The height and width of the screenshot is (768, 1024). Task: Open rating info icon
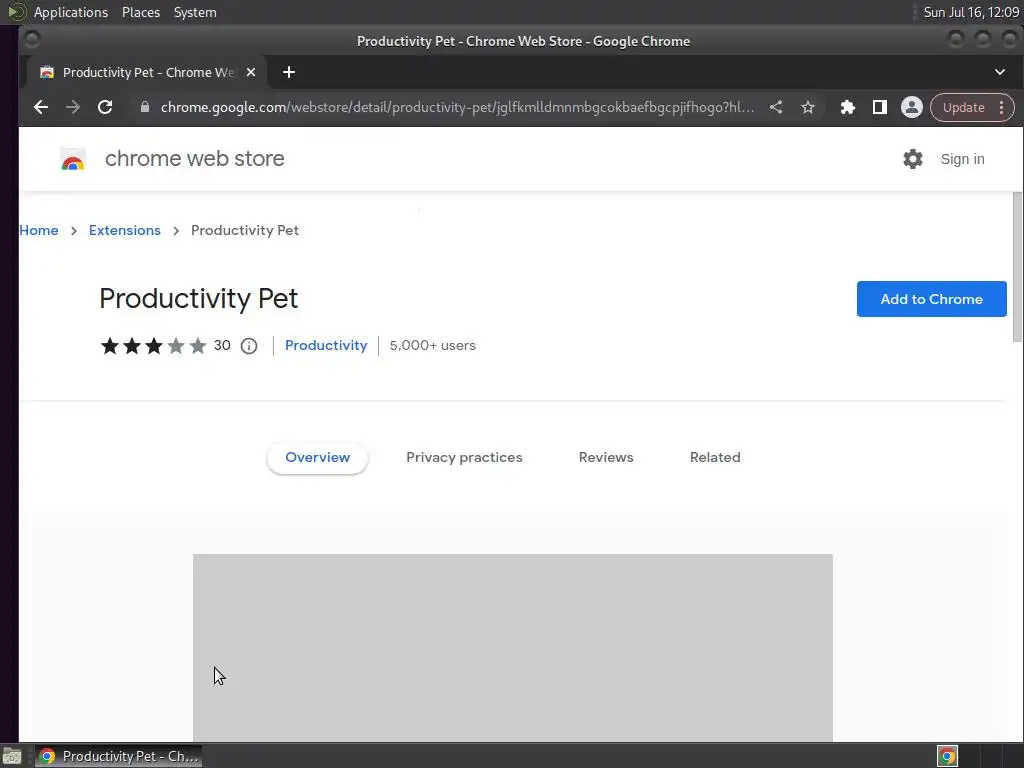click(x=249, y=346)
